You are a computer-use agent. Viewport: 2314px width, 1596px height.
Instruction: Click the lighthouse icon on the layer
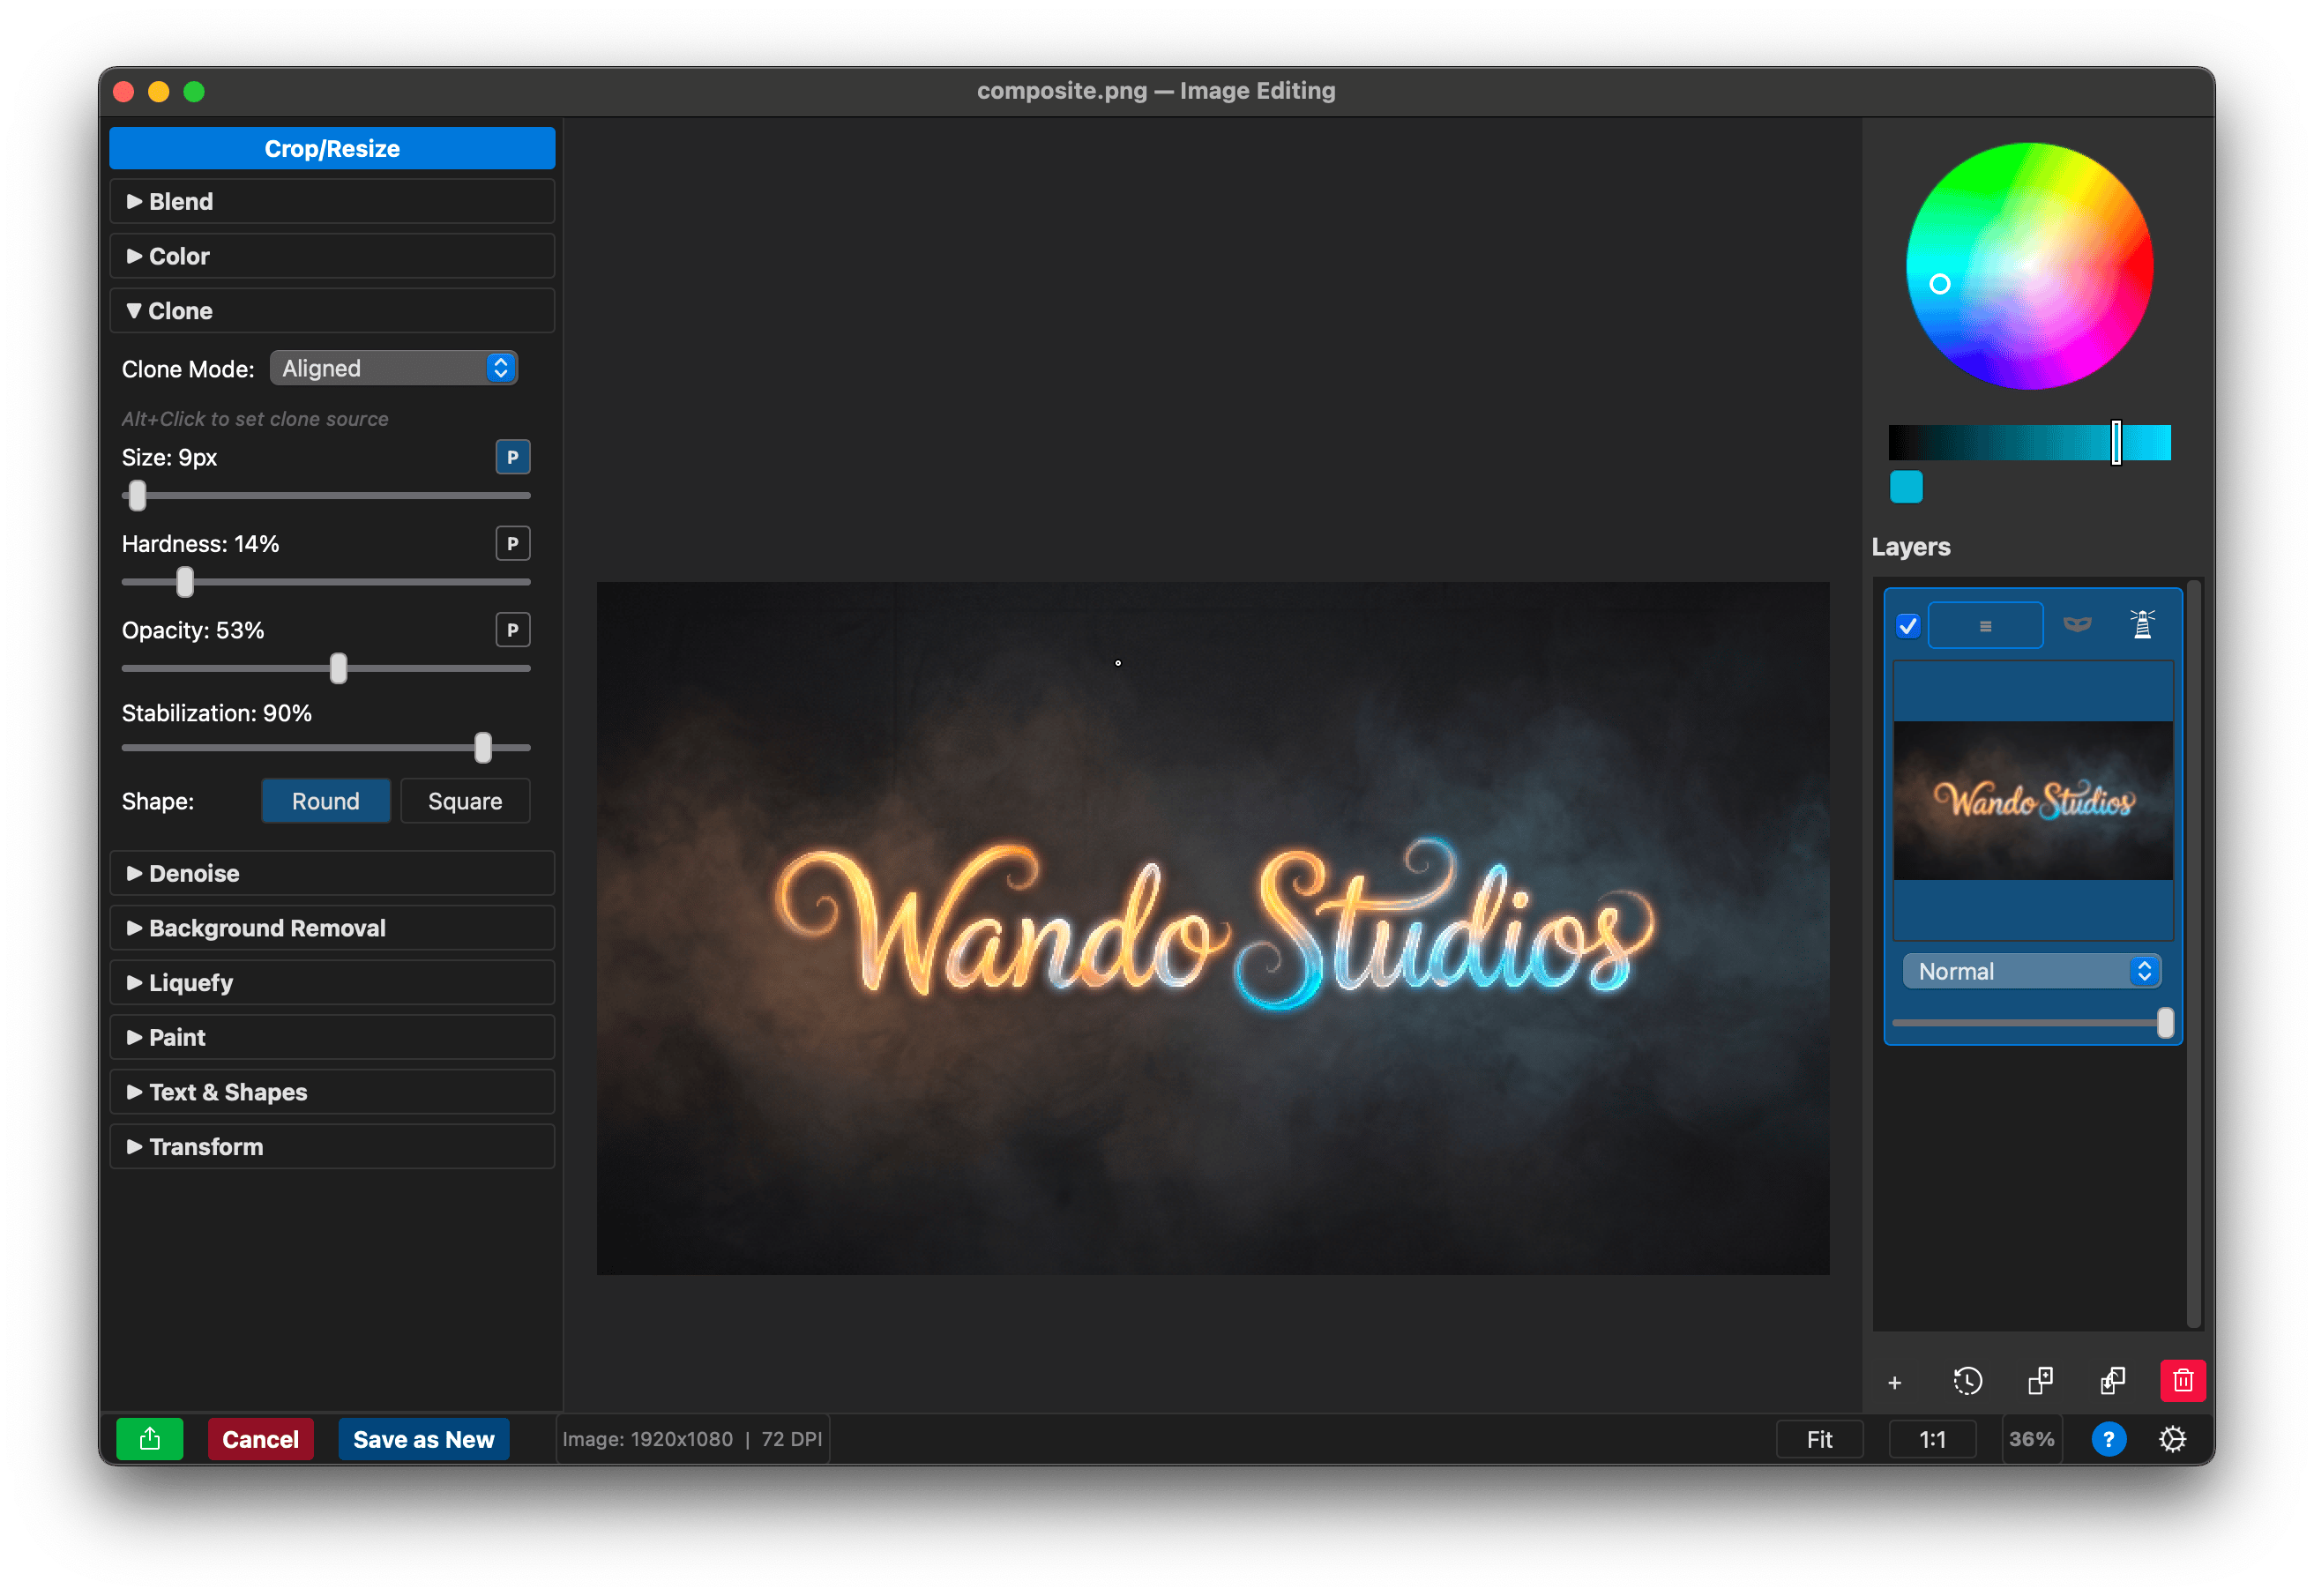point(2141,625)
